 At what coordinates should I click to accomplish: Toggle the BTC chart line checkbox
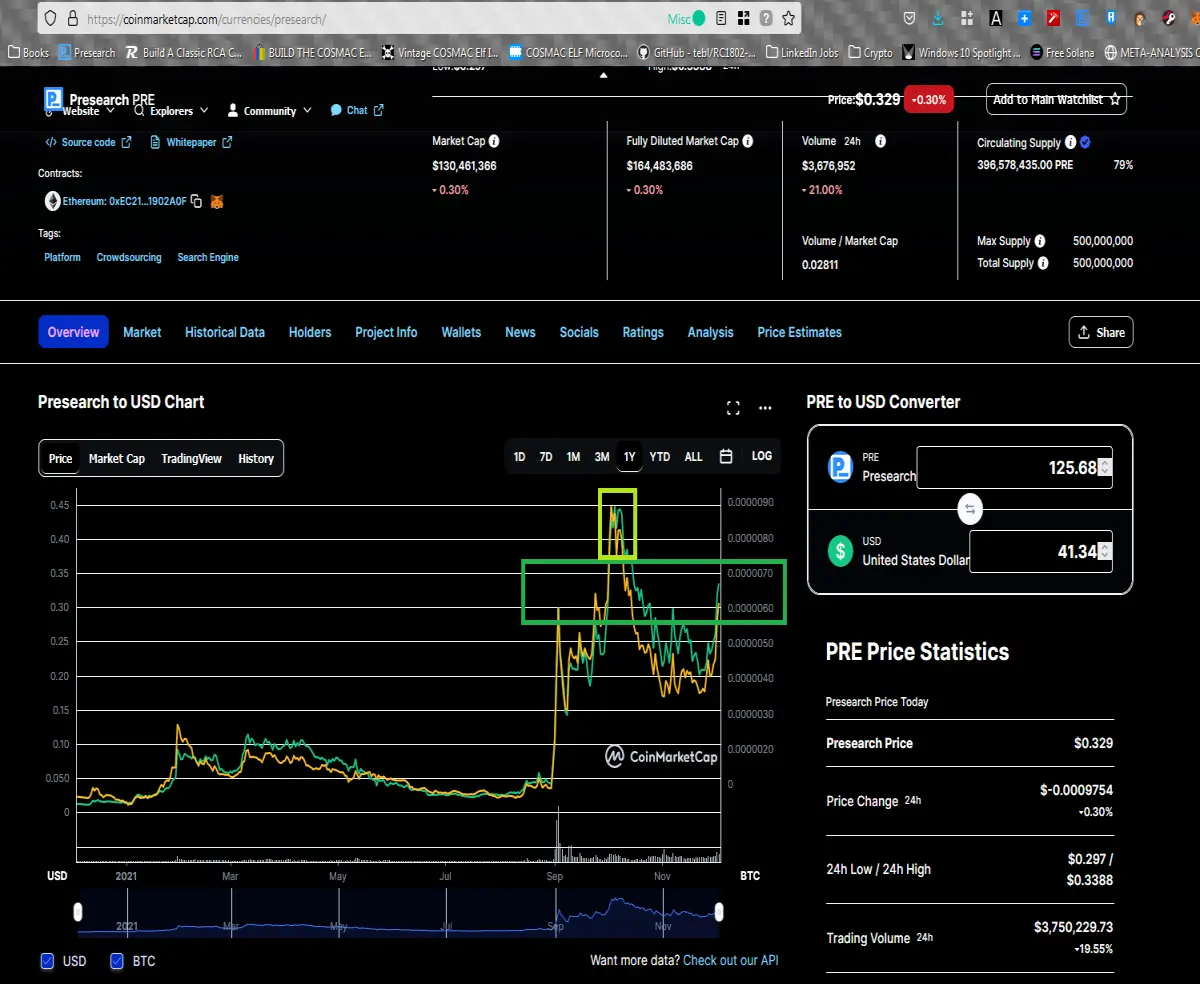[117, 961]
